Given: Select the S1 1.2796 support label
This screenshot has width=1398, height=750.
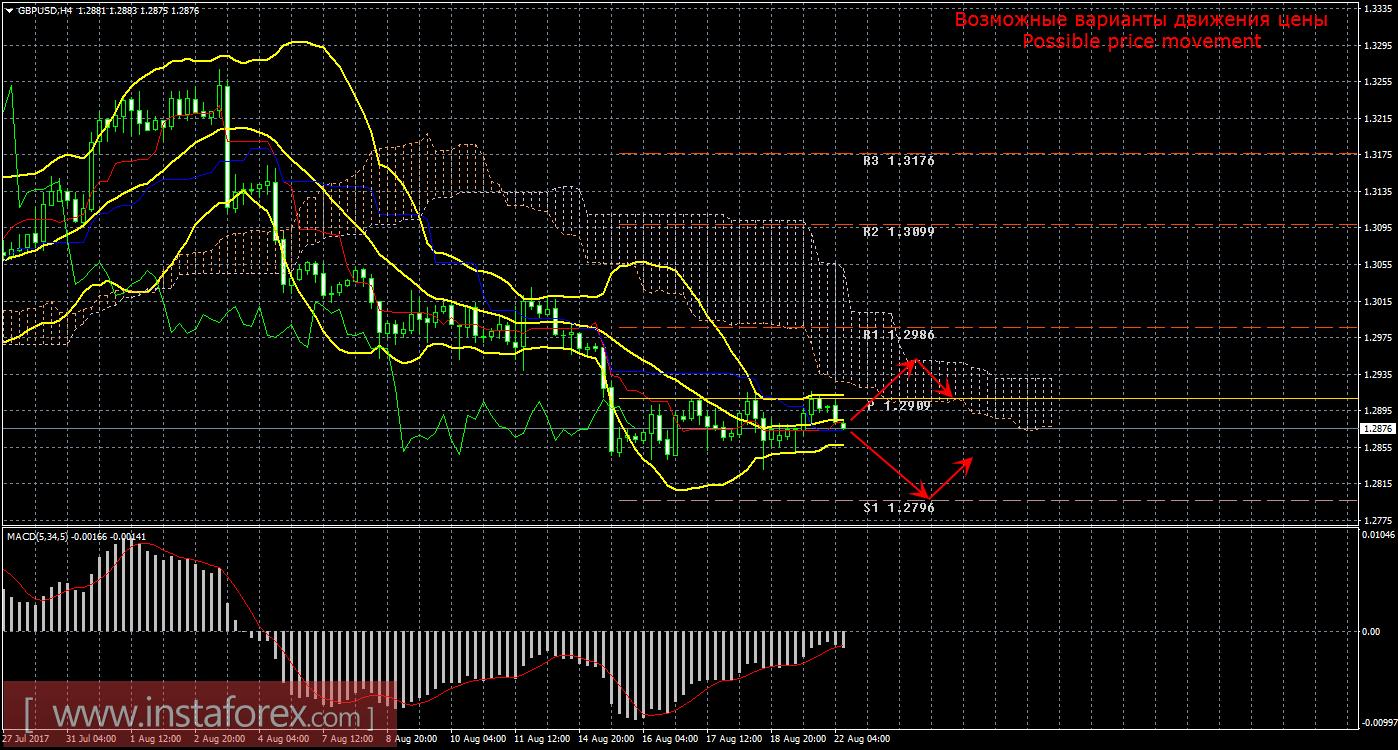Looking at the screenshot, I should [x=898, y=508].
